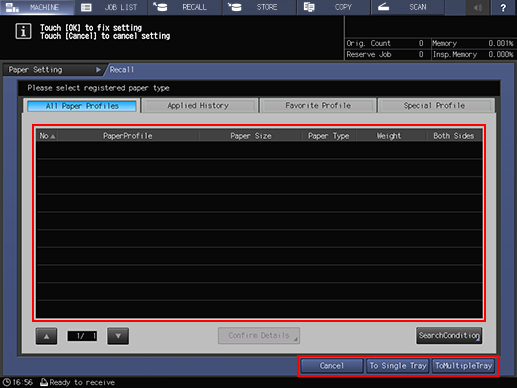Click the Paper Type column header
The width and height of the screenshot is (517, 388).
pos(329,136)
